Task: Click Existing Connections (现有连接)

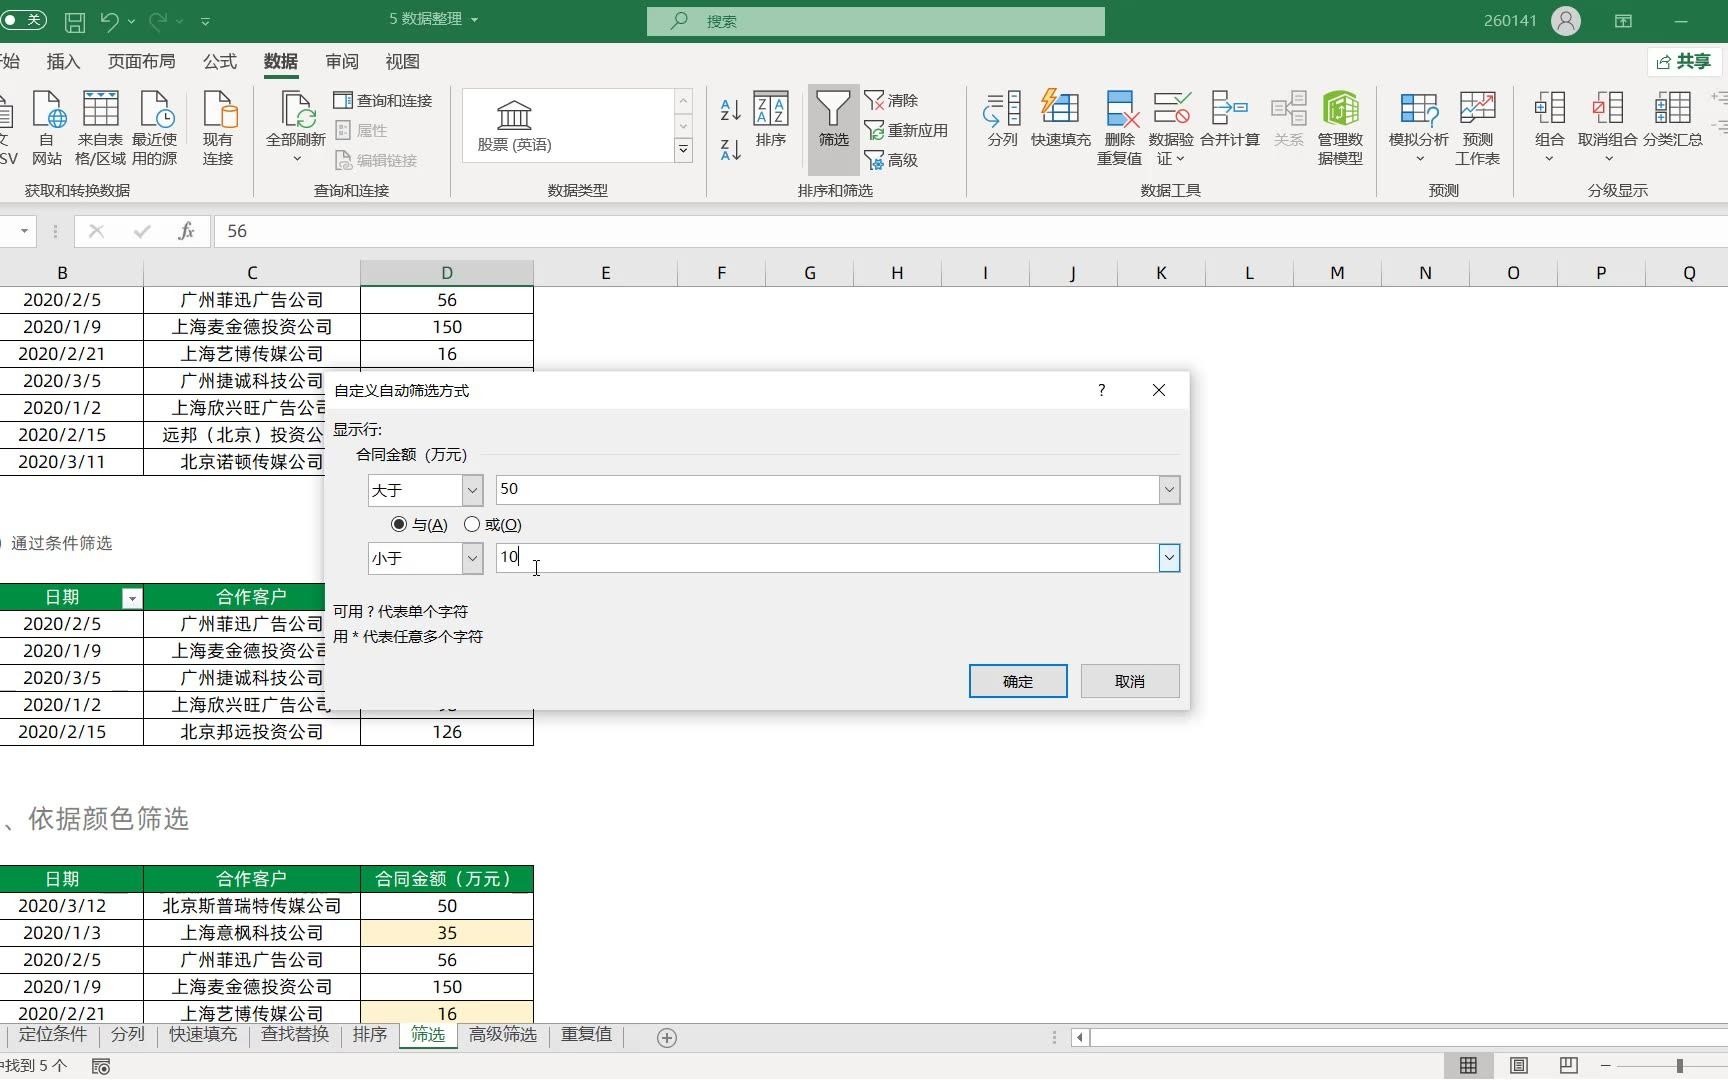Action: (218, 128)
